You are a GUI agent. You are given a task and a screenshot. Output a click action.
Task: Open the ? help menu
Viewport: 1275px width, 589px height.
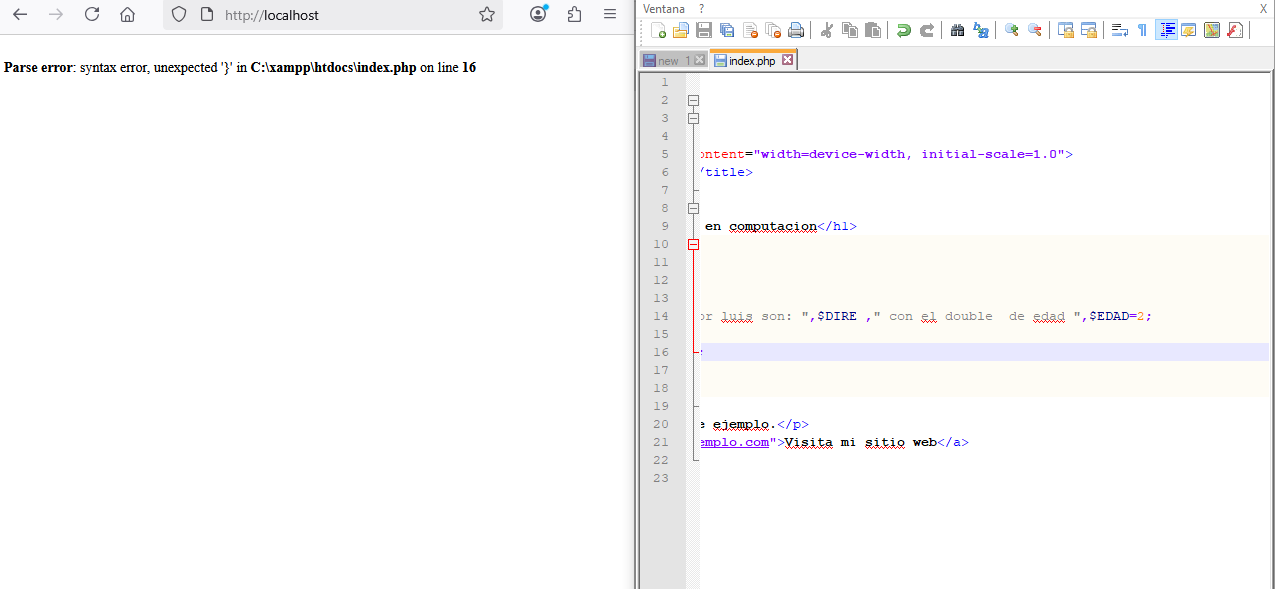click(x=702, y=9)
